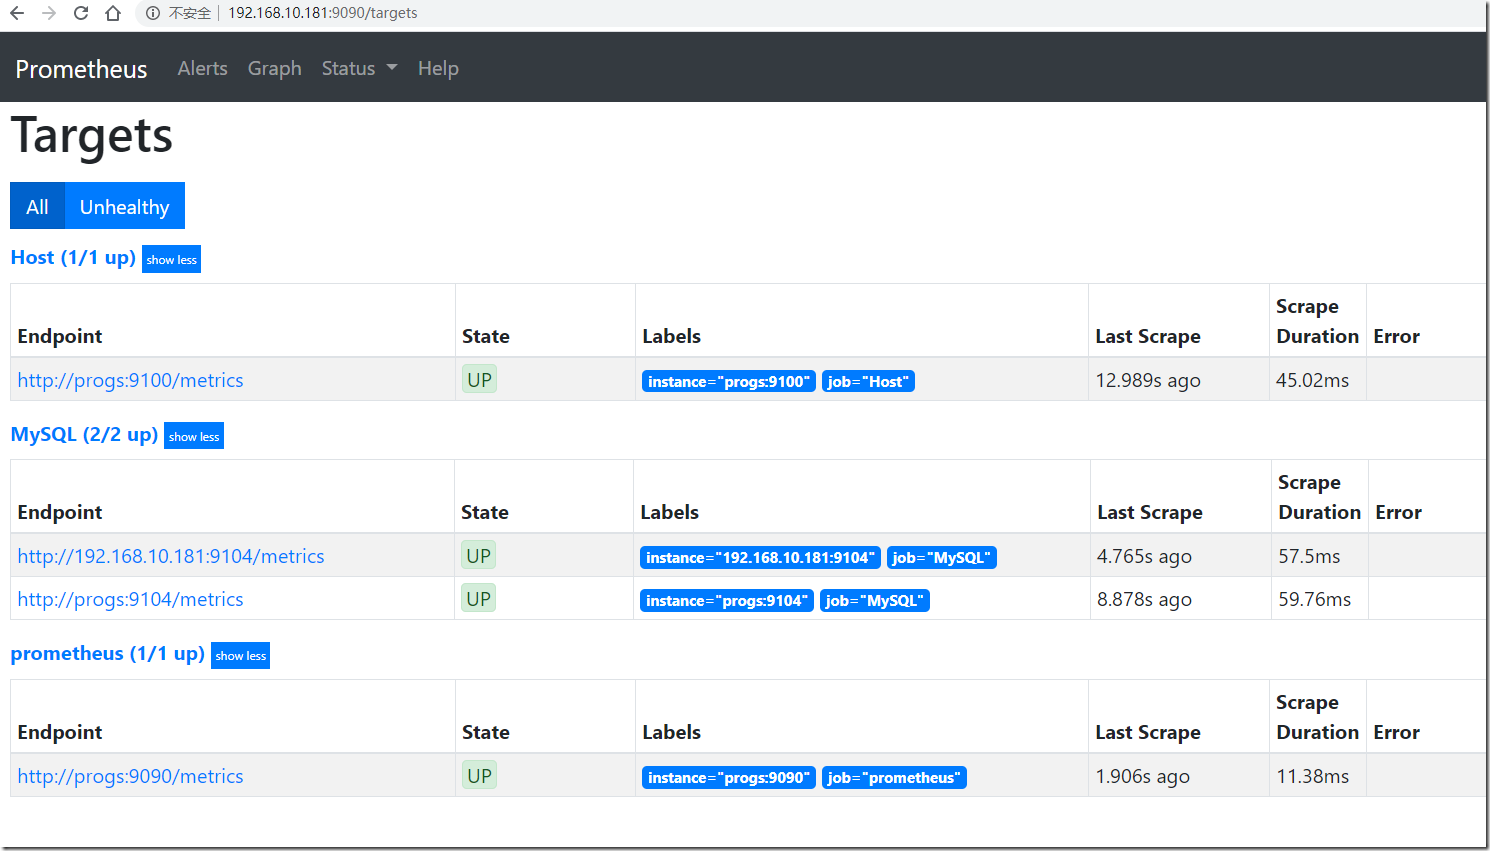
Task: Click label instance="progs:9090"
Action: [728, 777]
